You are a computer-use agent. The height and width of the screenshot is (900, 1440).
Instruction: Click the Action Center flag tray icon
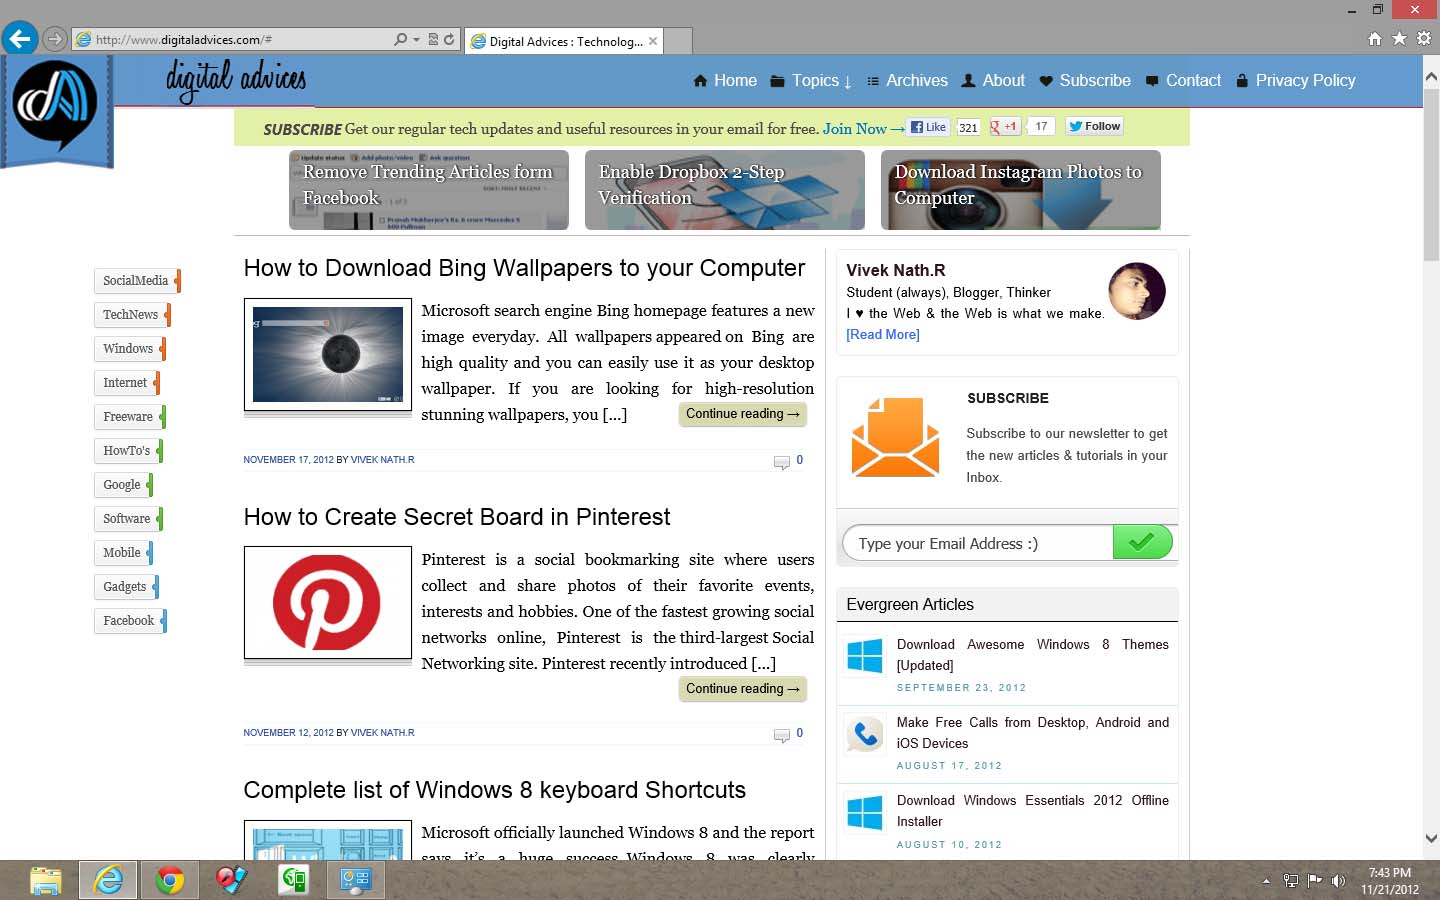pyautogui.click(x=1314, y=881)
